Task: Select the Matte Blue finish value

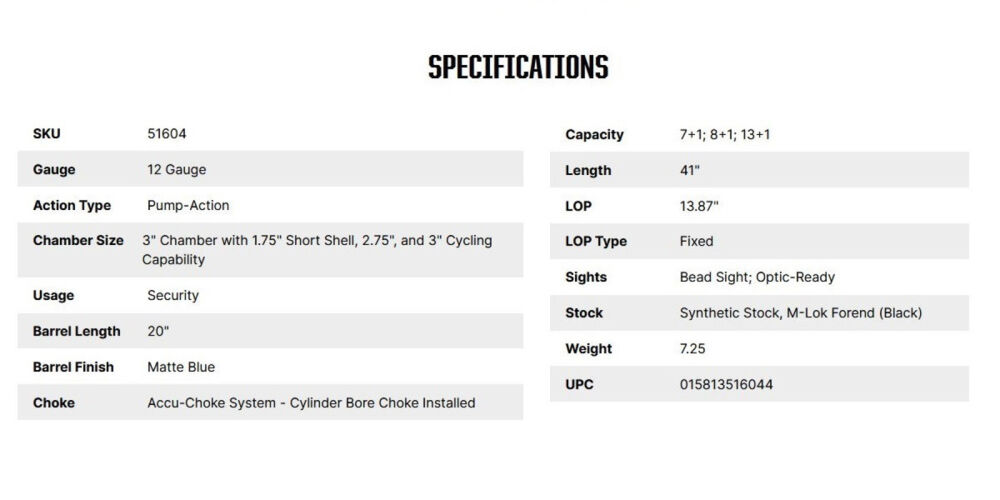Action: pyautogui.click(x=181, y=367)
